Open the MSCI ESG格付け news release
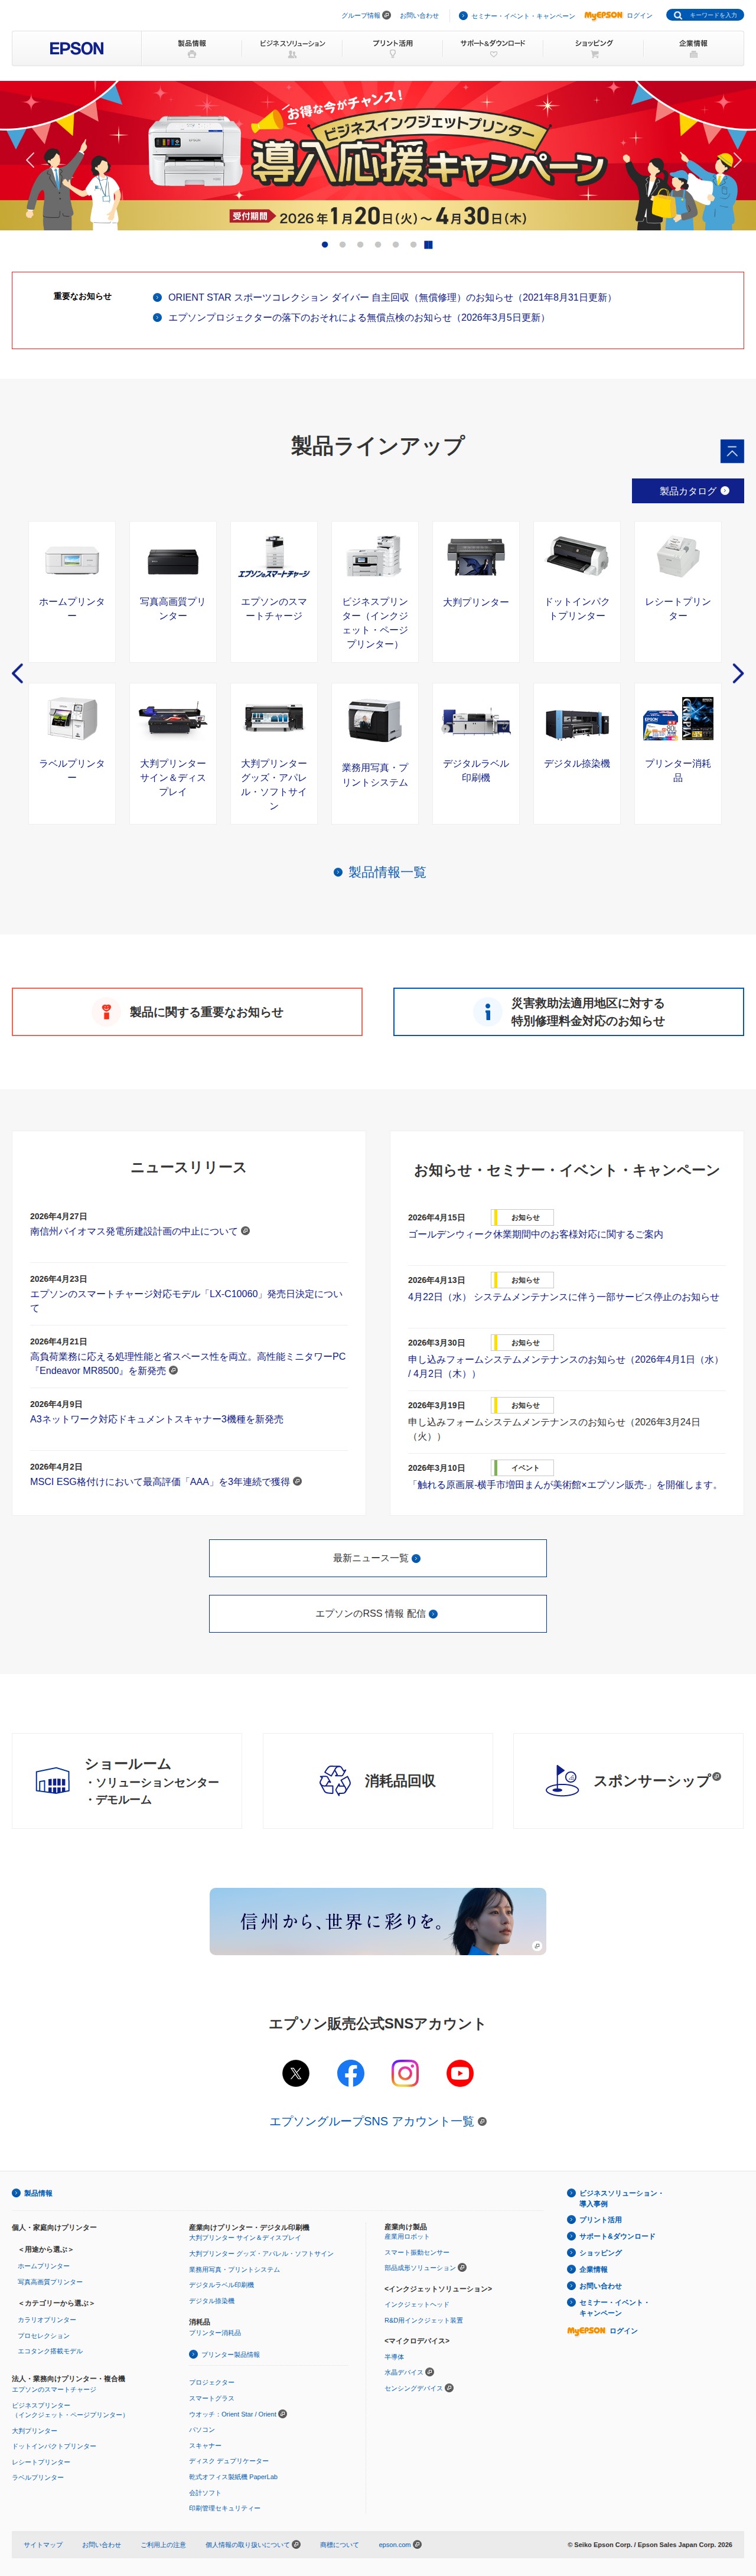The image size is (756, 2576). 166,1482
